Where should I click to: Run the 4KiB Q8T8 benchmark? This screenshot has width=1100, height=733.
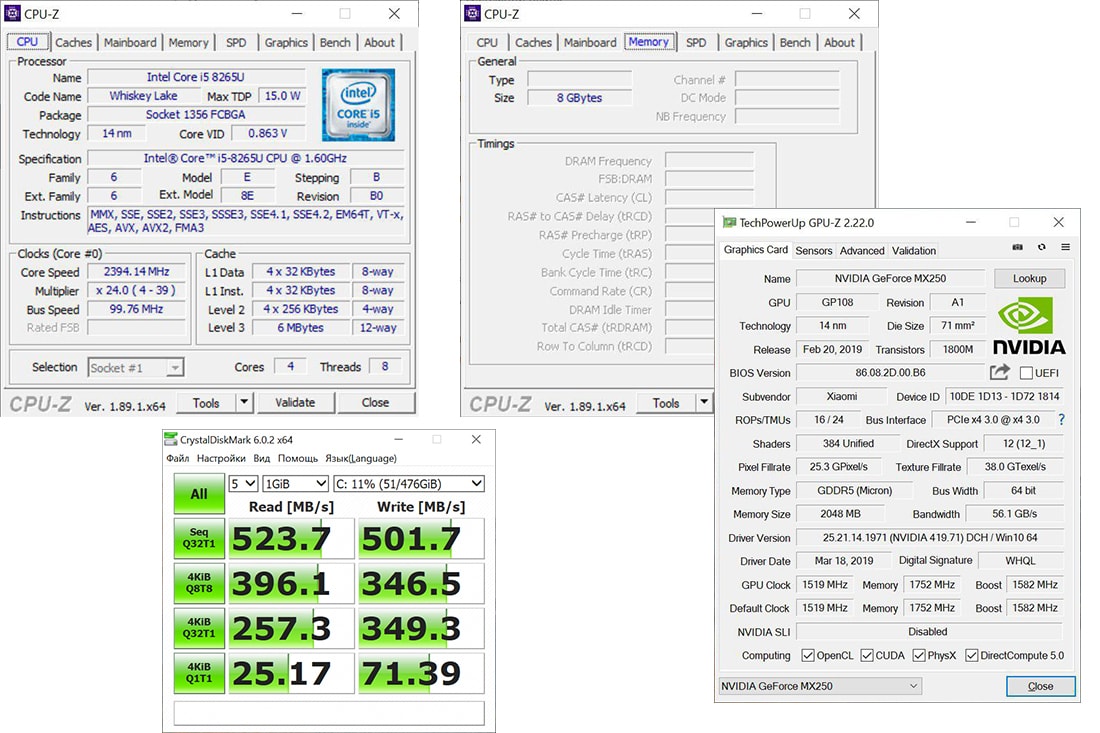pyautogui.click(x=199, y=583)
